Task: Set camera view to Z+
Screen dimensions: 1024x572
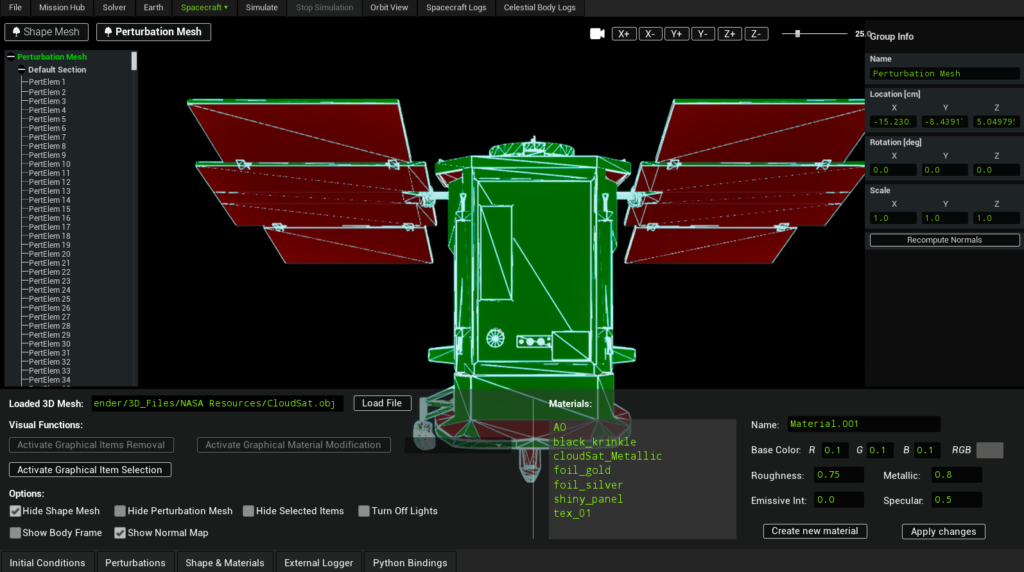Action: pyautogui.click(x=729, y=34)
